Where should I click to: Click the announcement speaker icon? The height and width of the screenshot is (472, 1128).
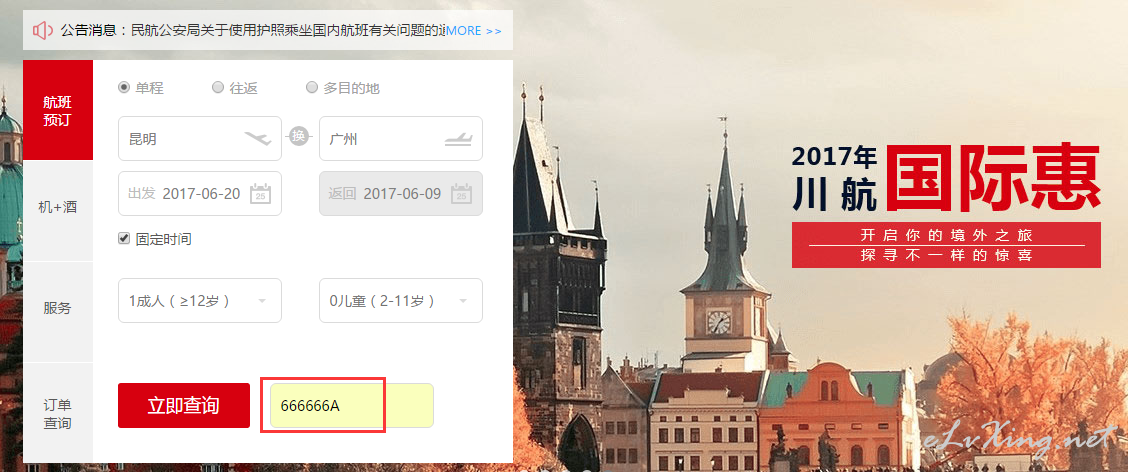(43, 30)
